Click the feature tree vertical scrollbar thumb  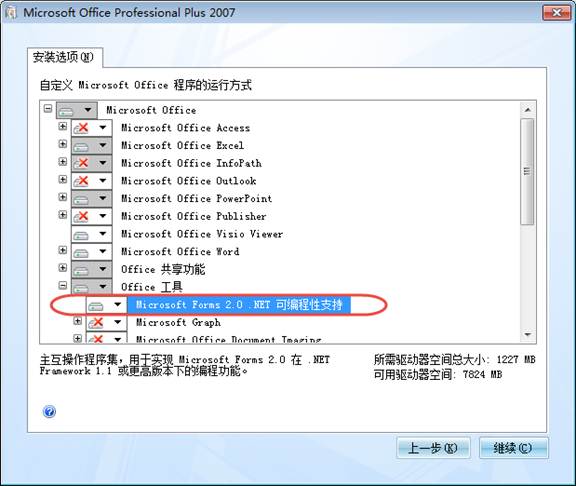point(528,171)
